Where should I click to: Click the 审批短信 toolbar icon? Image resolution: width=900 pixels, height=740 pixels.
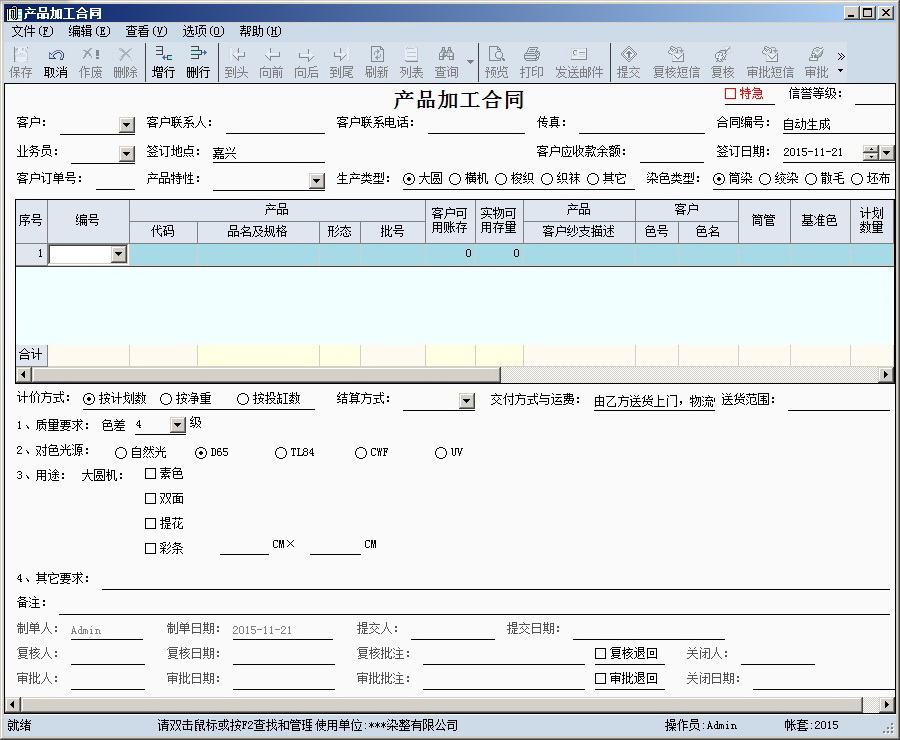[x=770, y=62]
